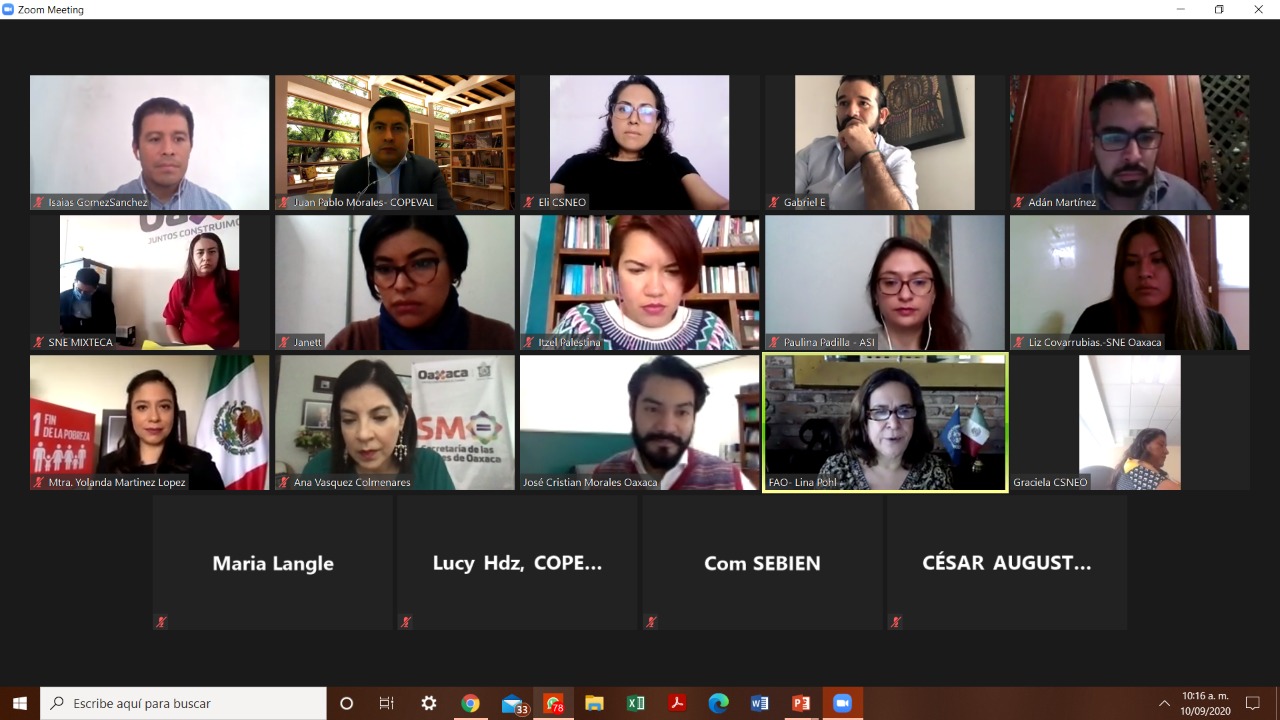The image size is (1280, 720).
Task: Open File Explorer folder icon
Action: [x=594, y=703]
